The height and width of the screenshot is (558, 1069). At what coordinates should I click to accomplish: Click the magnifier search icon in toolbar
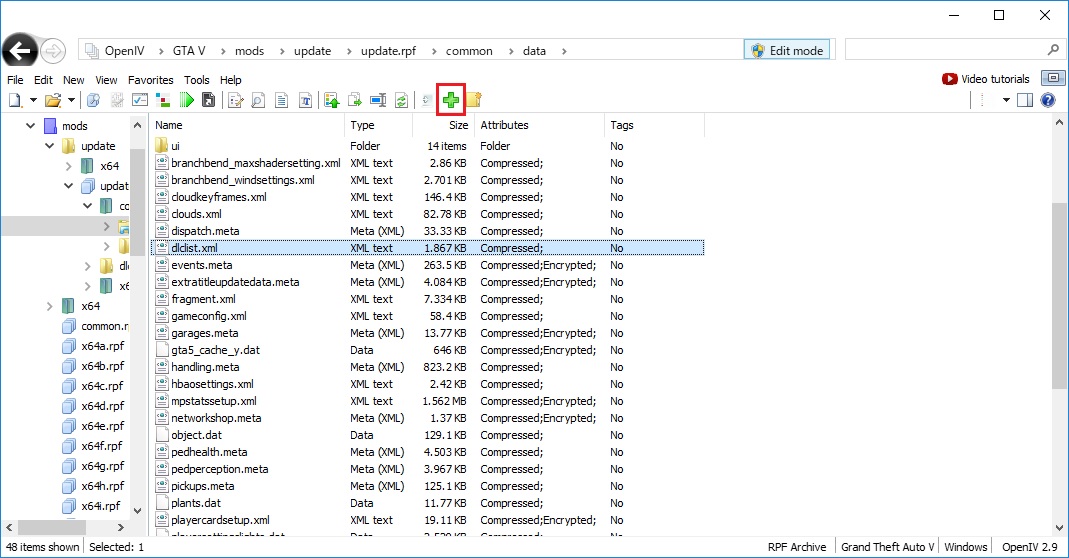[x=258, y=100]
